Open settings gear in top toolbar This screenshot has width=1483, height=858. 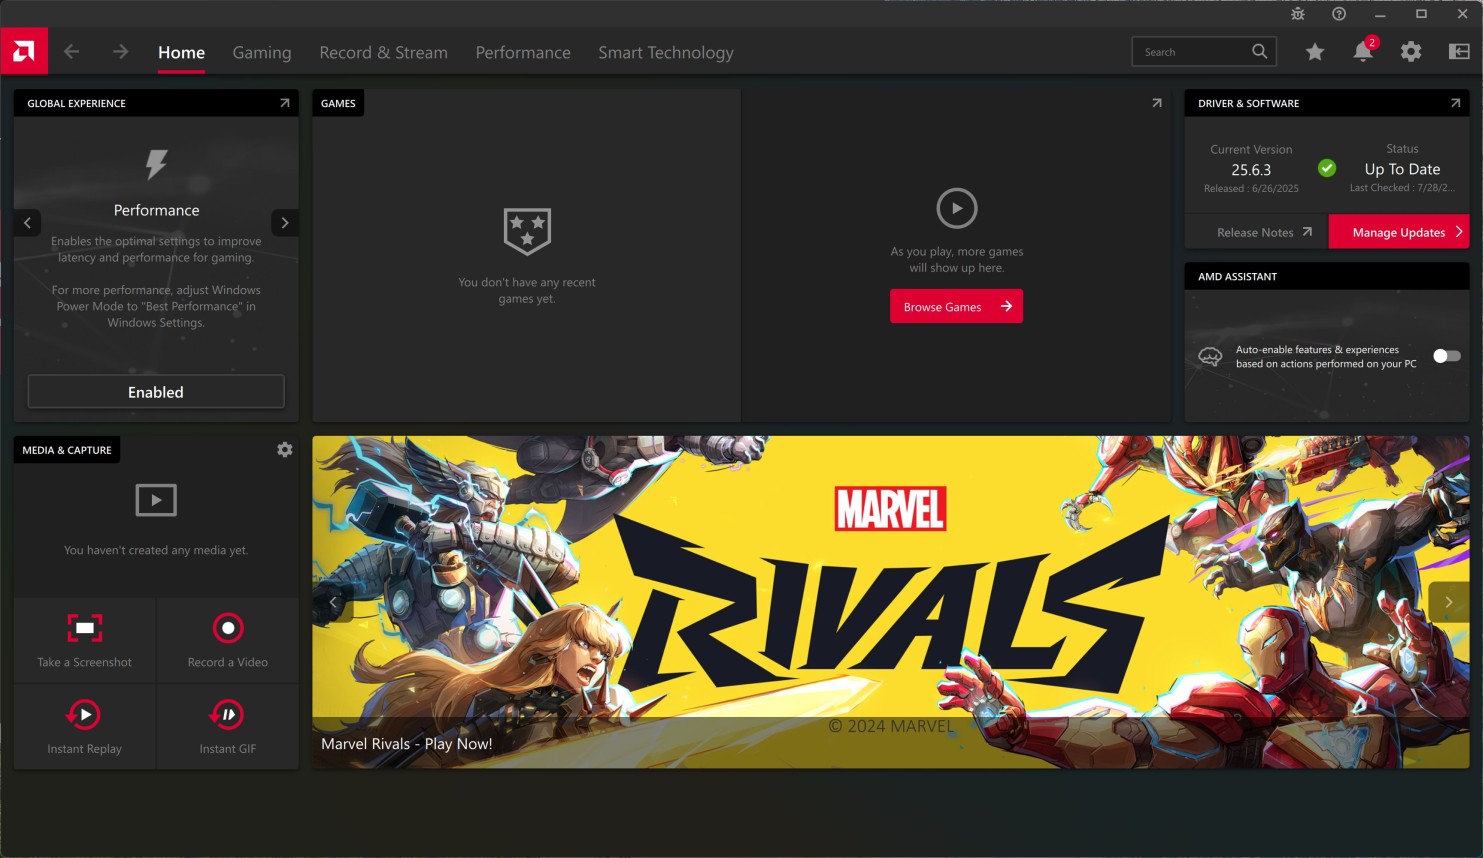[1410, 52]
